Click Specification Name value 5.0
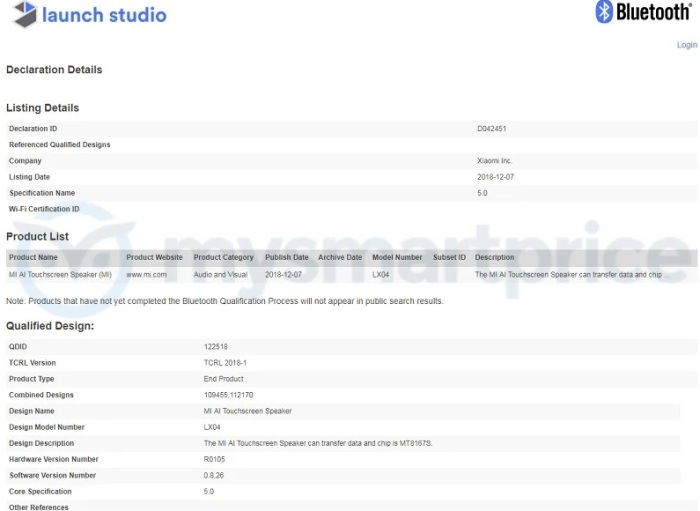 click(482, 193)
